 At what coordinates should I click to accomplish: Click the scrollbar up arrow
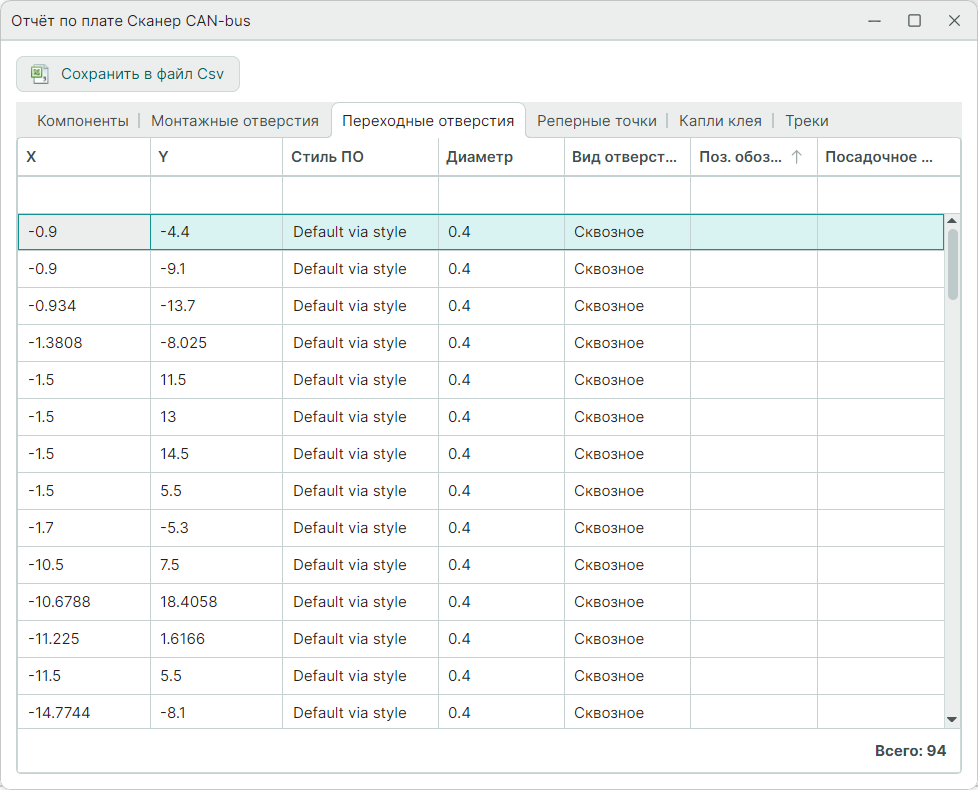point(952,221)
